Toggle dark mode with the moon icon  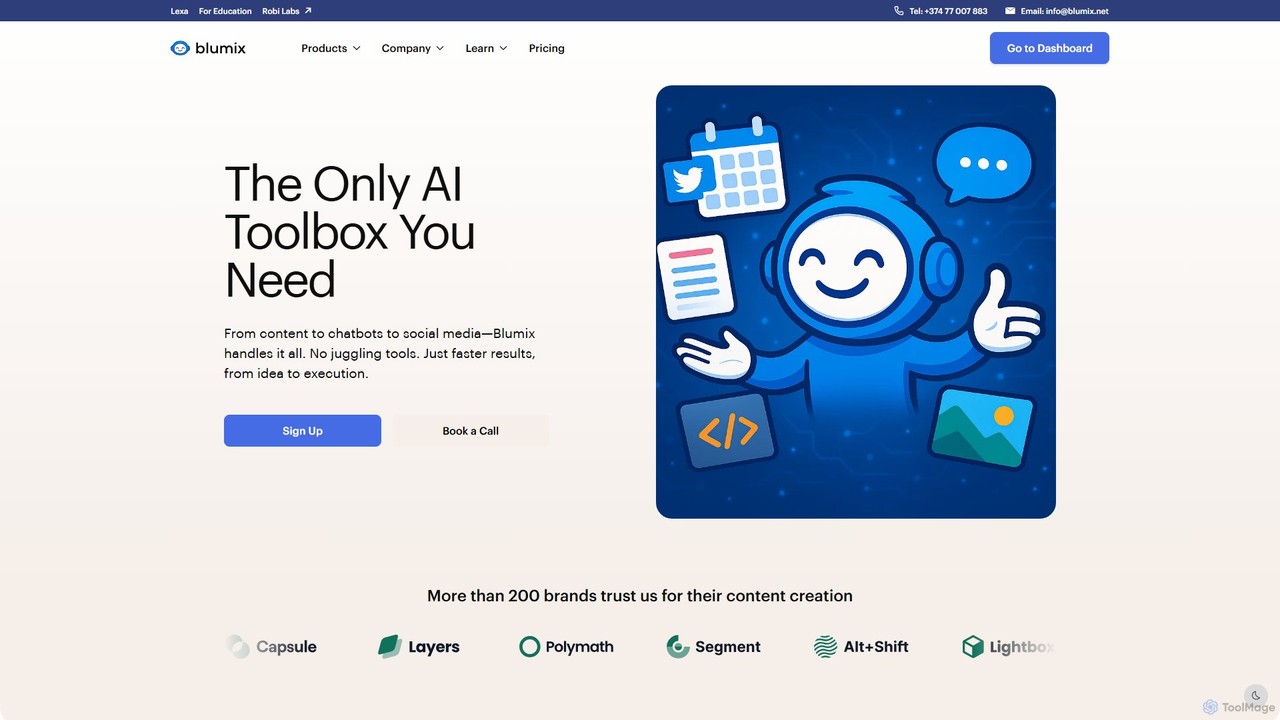[x=1256, y=696]
